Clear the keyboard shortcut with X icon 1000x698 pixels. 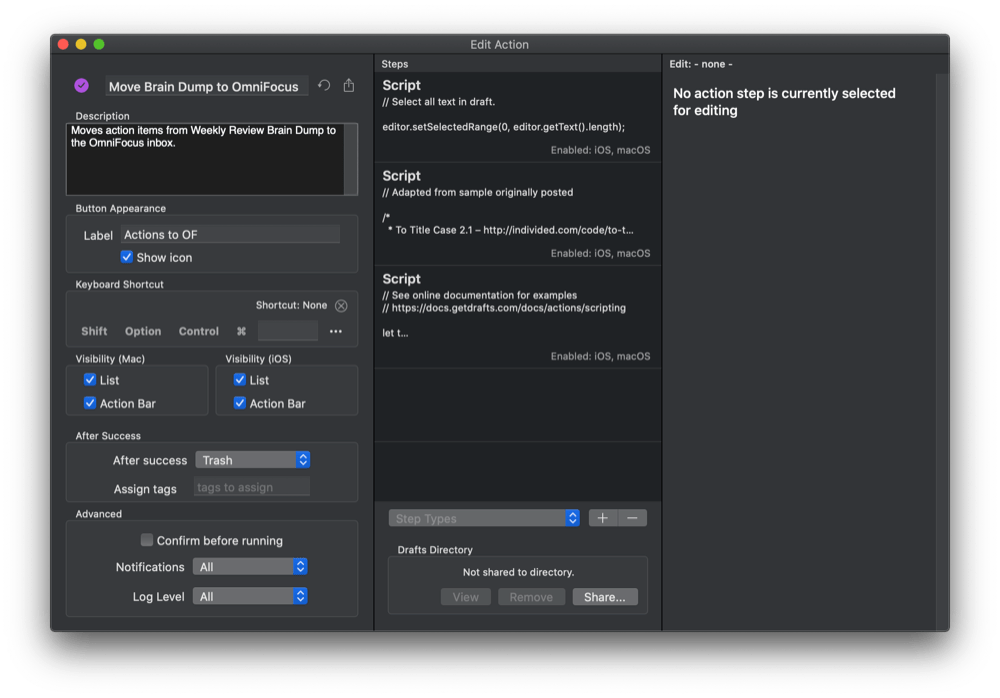coord(341,306)
